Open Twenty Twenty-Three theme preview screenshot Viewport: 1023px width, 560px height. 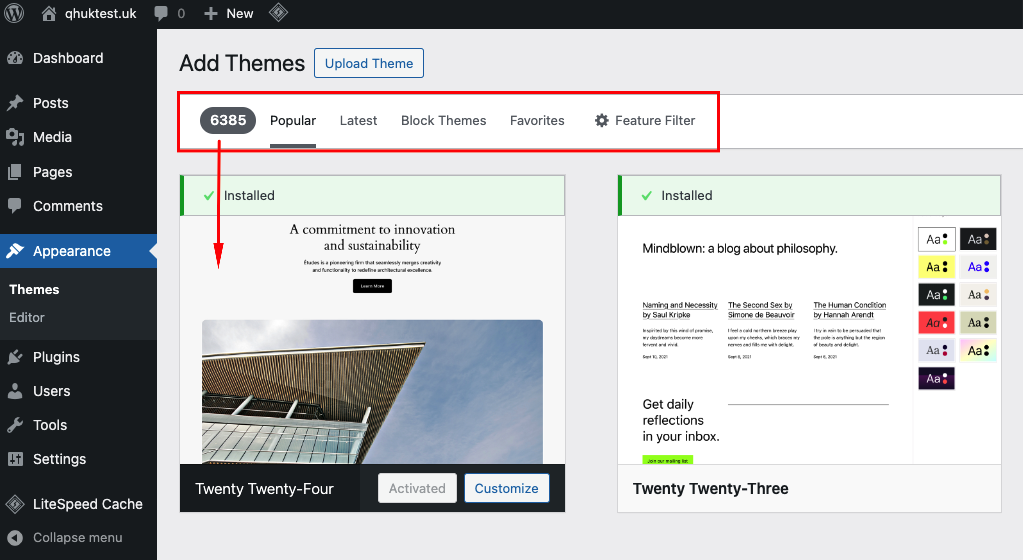coord(809,340)
